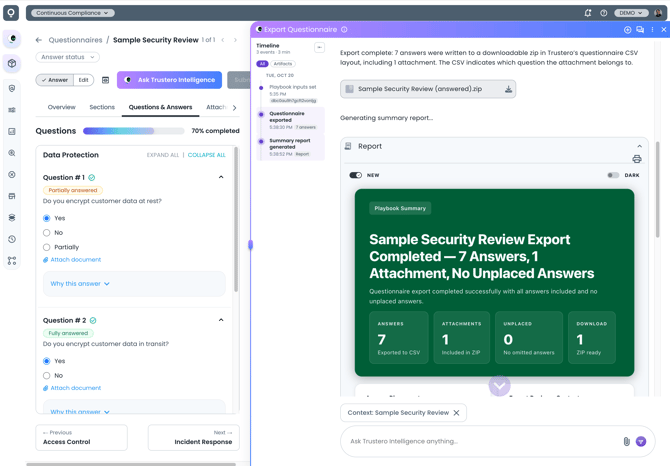Select No for Question # 2
The height and width of the screenshot is (466, 670).
[x=47, y=376]
